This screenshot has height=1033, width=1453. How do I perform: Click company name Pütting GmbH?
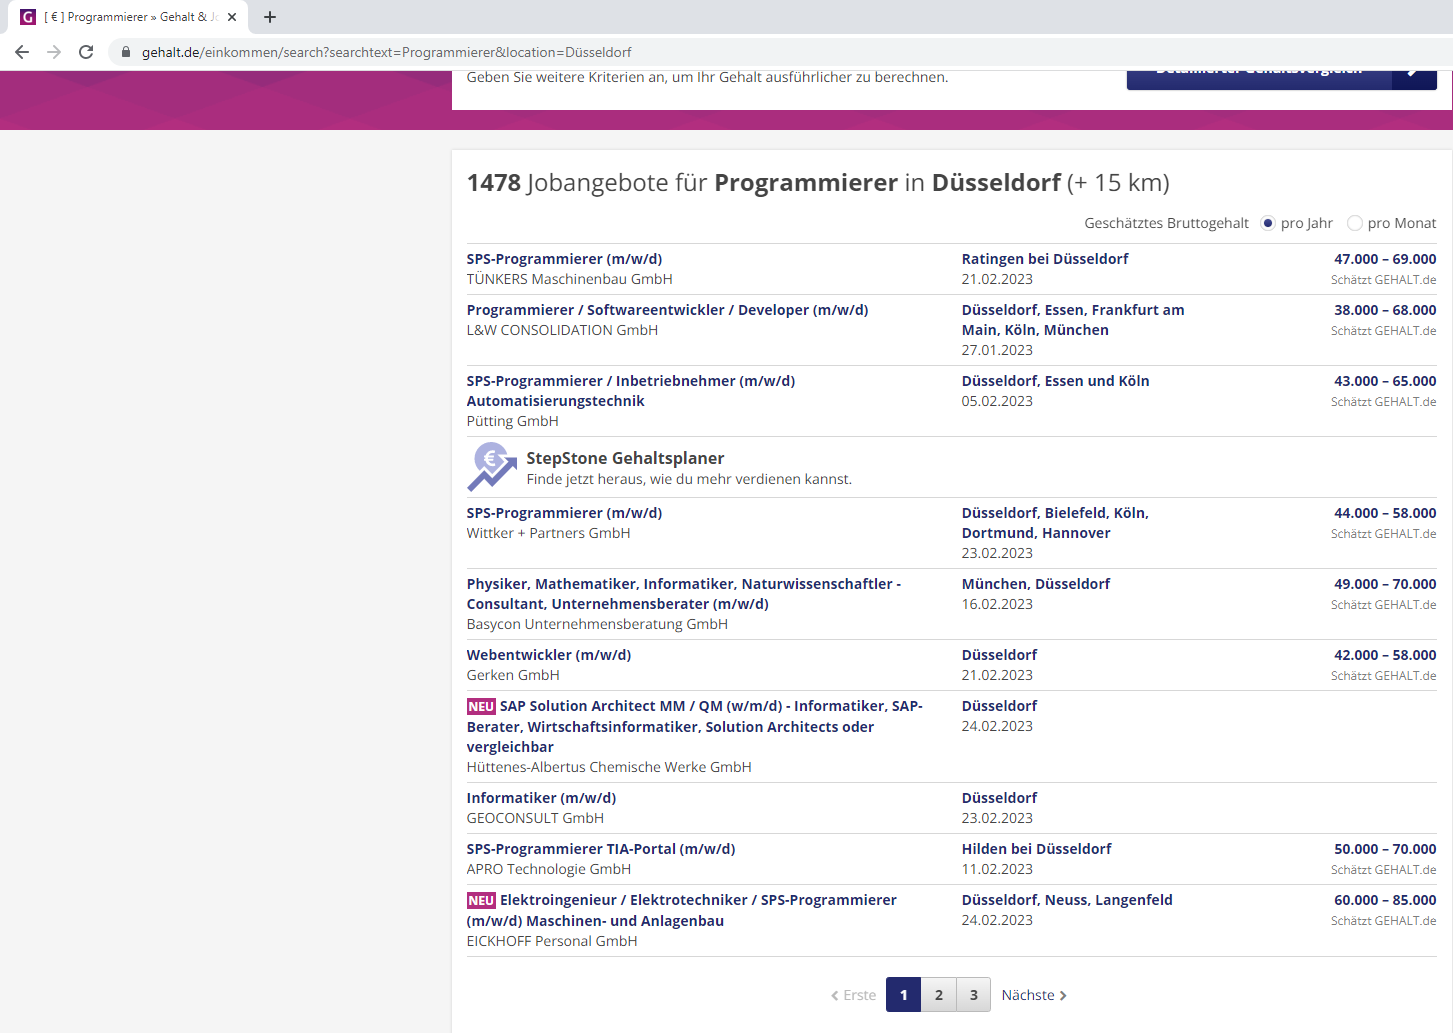(513, 421)
